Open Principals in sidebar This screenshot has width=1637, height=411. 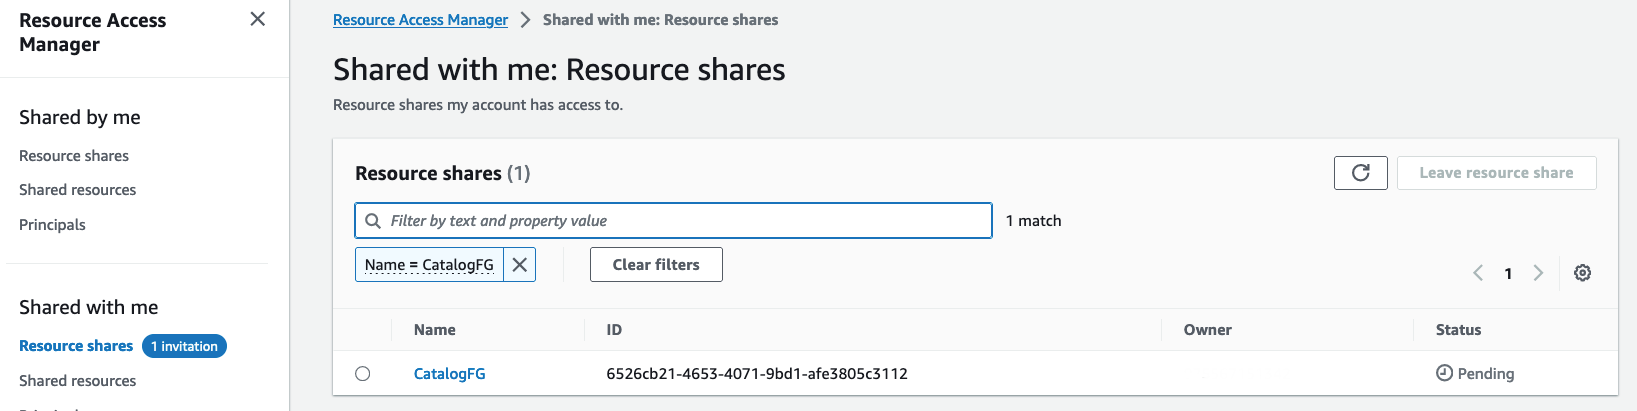[52, 225]
